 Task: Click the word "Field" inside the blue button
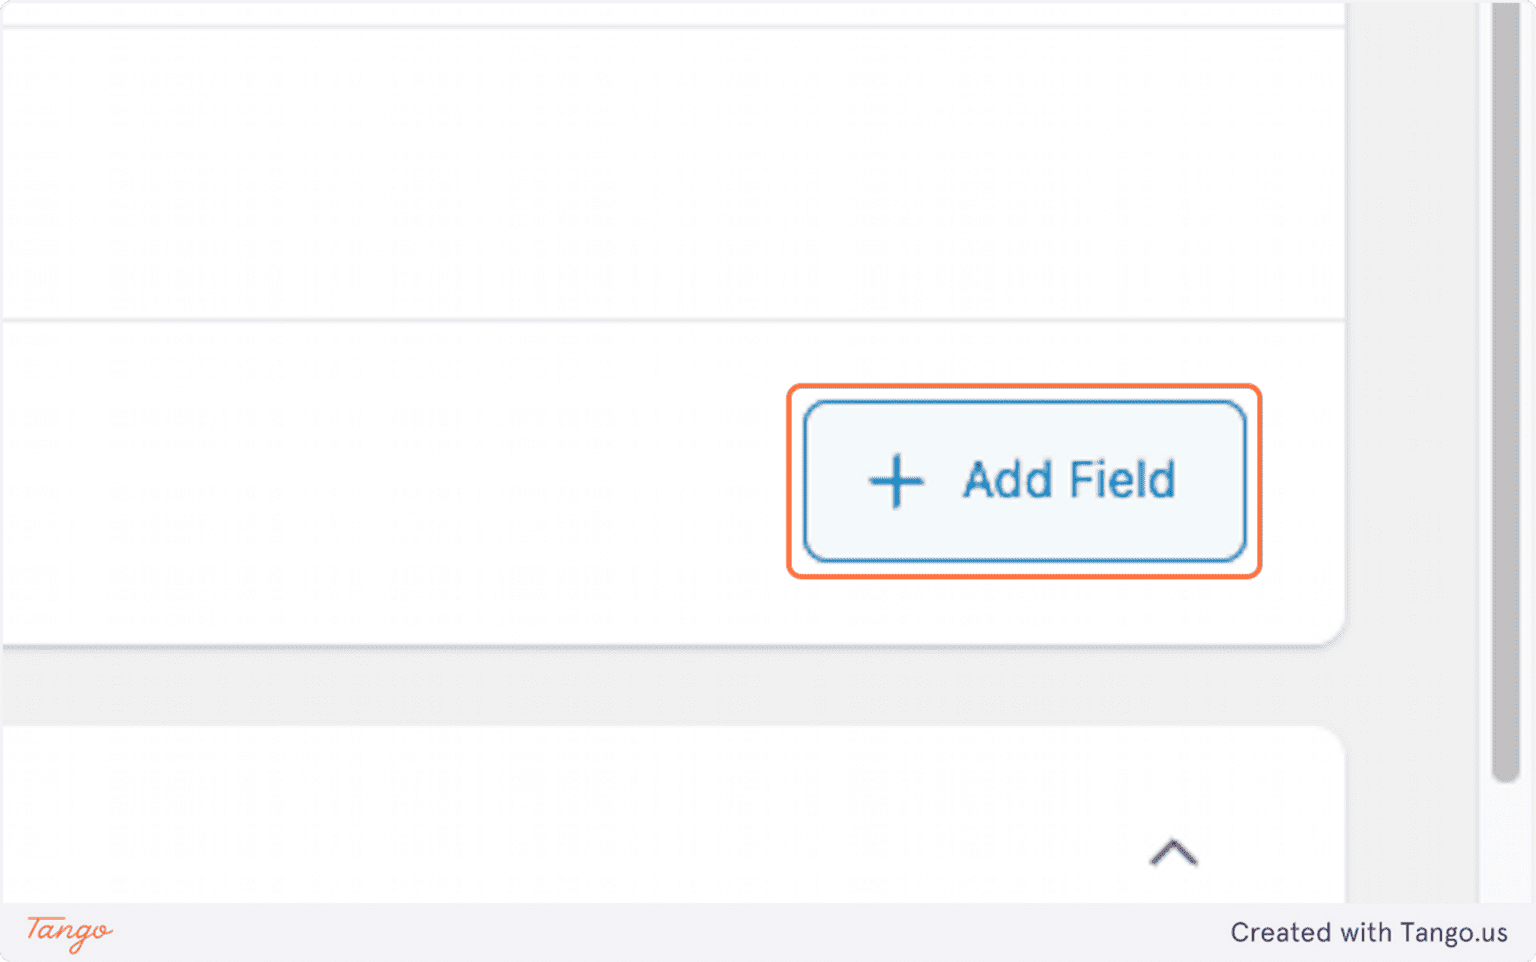1122,480
